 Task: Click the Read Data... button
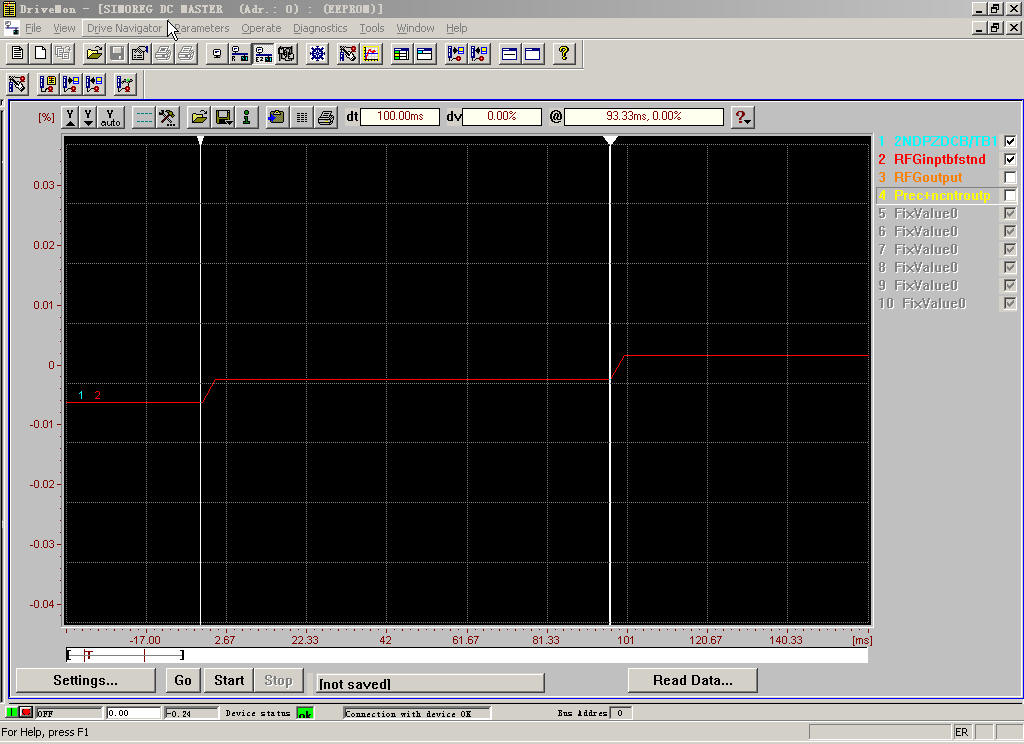coord(692,680)
